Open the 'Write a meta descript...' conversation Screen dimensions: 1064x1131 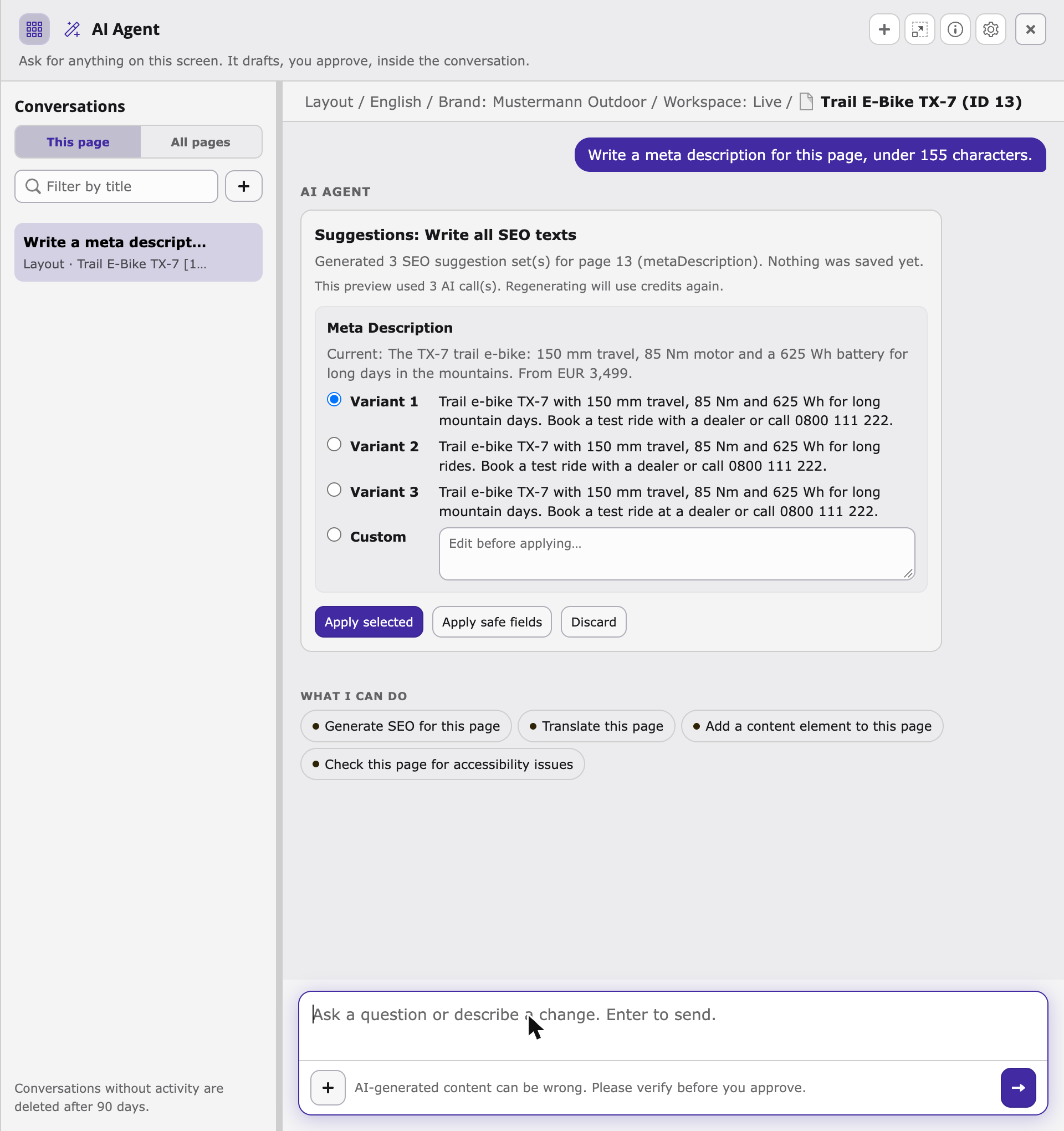(x=139, y=252)
